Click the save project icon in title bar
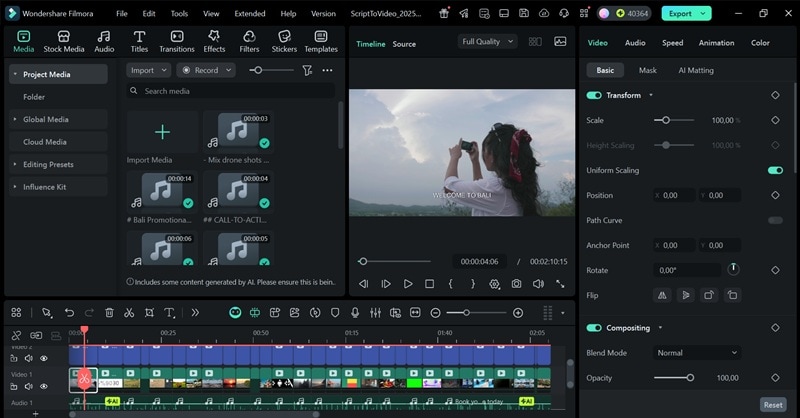 coord(524,13)
